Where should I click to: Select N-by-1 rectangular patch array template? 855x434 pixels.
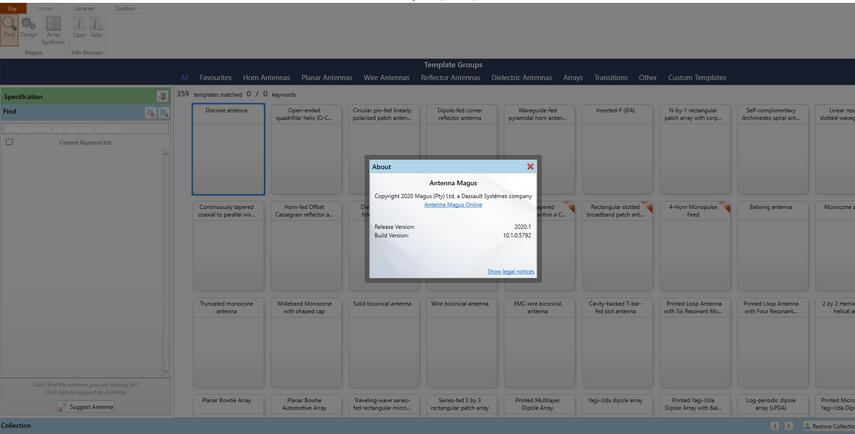tap(695, 149)
